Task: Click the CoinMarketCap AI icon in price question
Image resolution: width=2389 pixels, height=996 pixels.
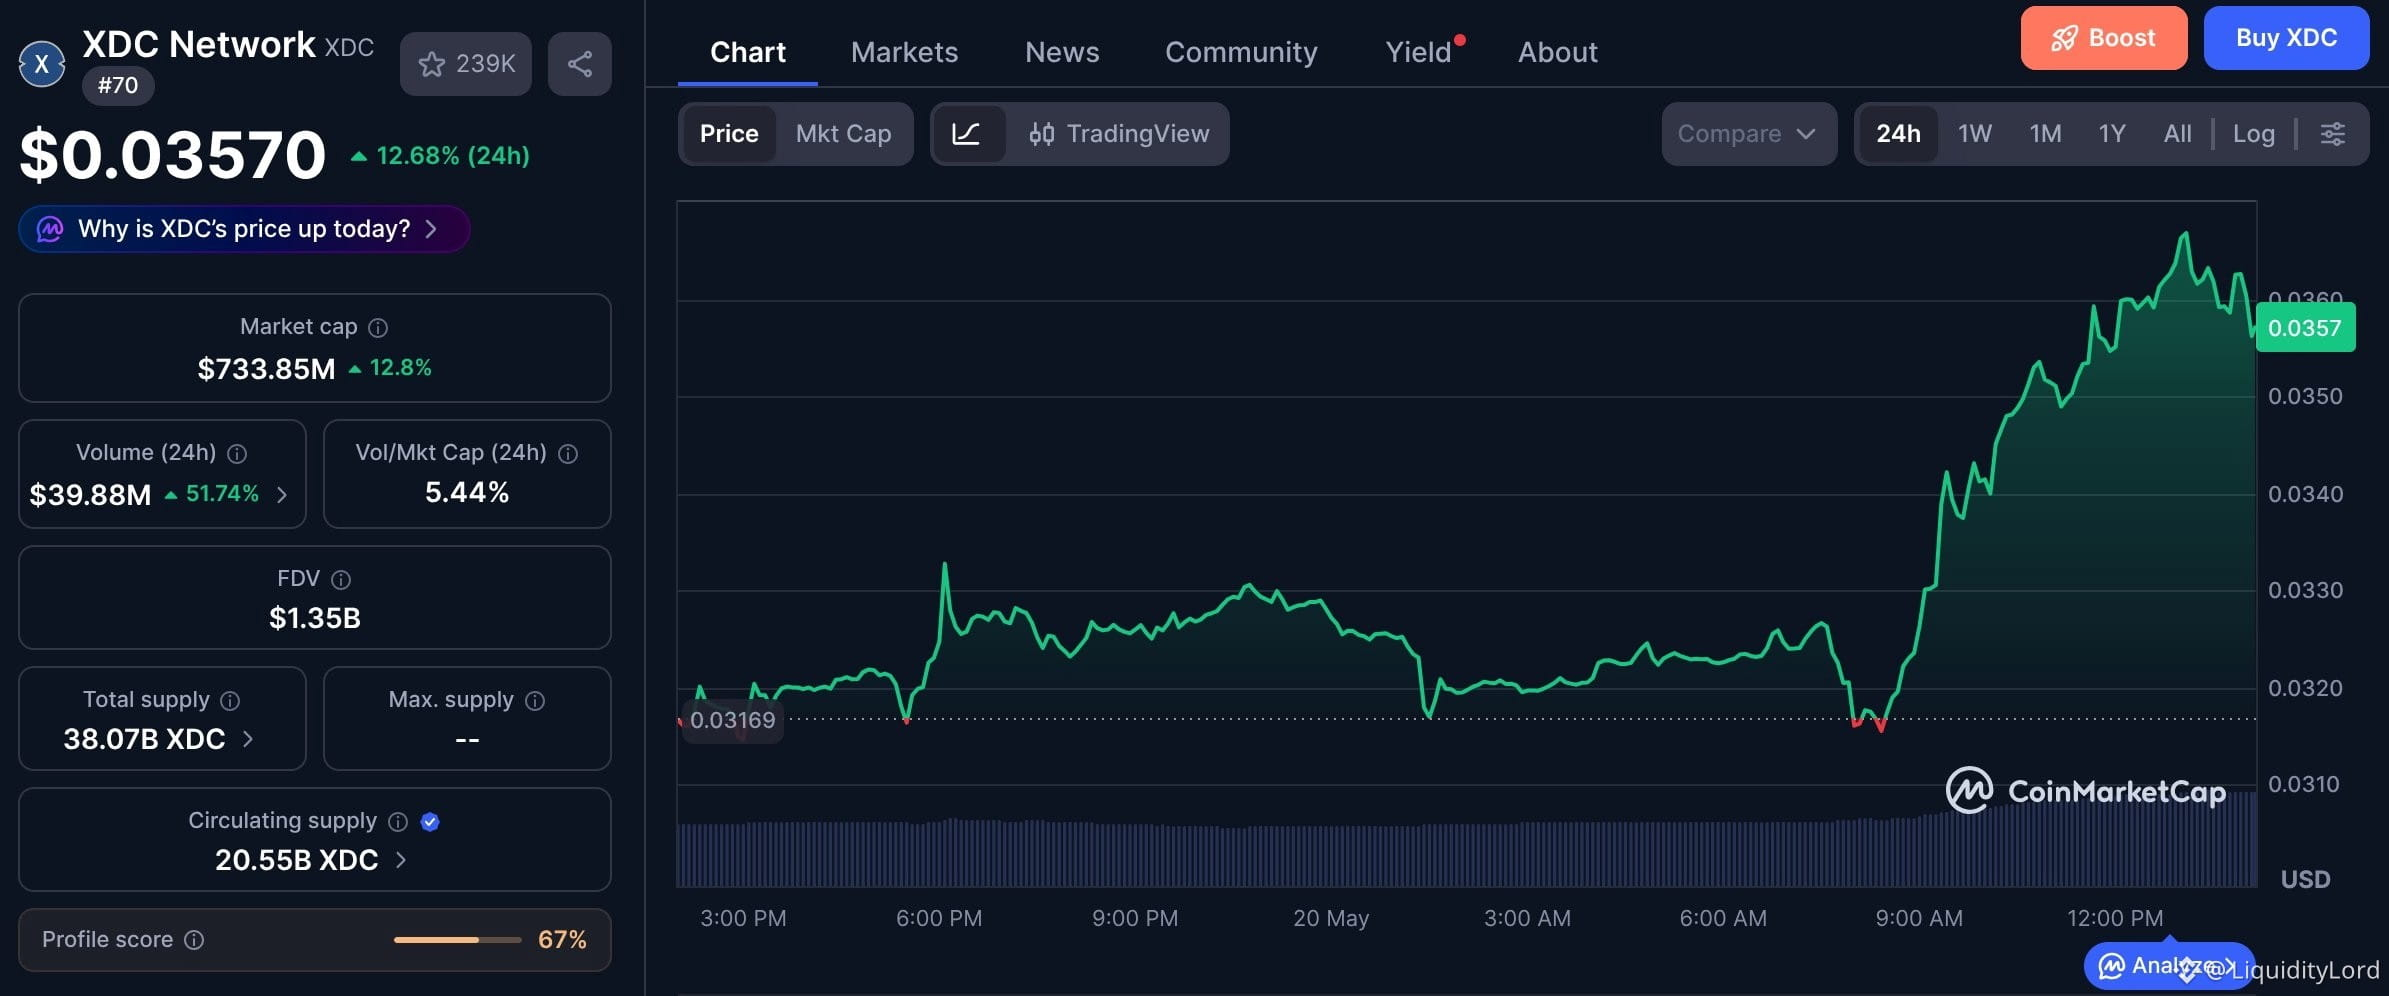Action: coord(50,229)
